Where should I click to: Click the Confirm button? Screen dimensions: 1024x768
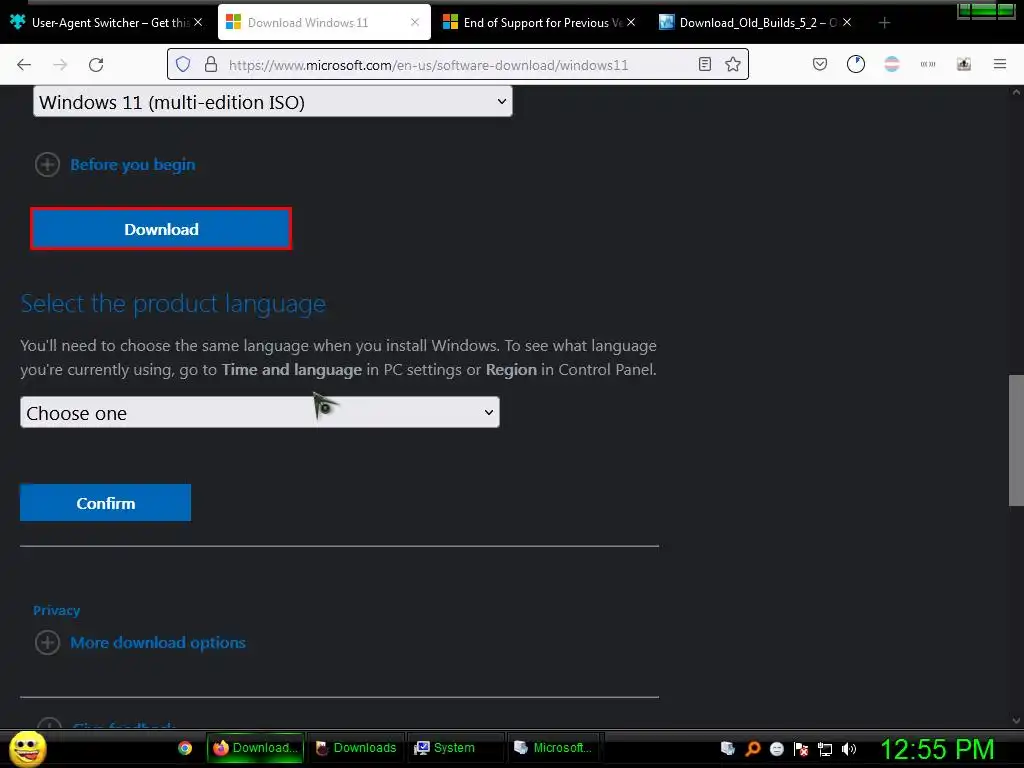point(105,503)
